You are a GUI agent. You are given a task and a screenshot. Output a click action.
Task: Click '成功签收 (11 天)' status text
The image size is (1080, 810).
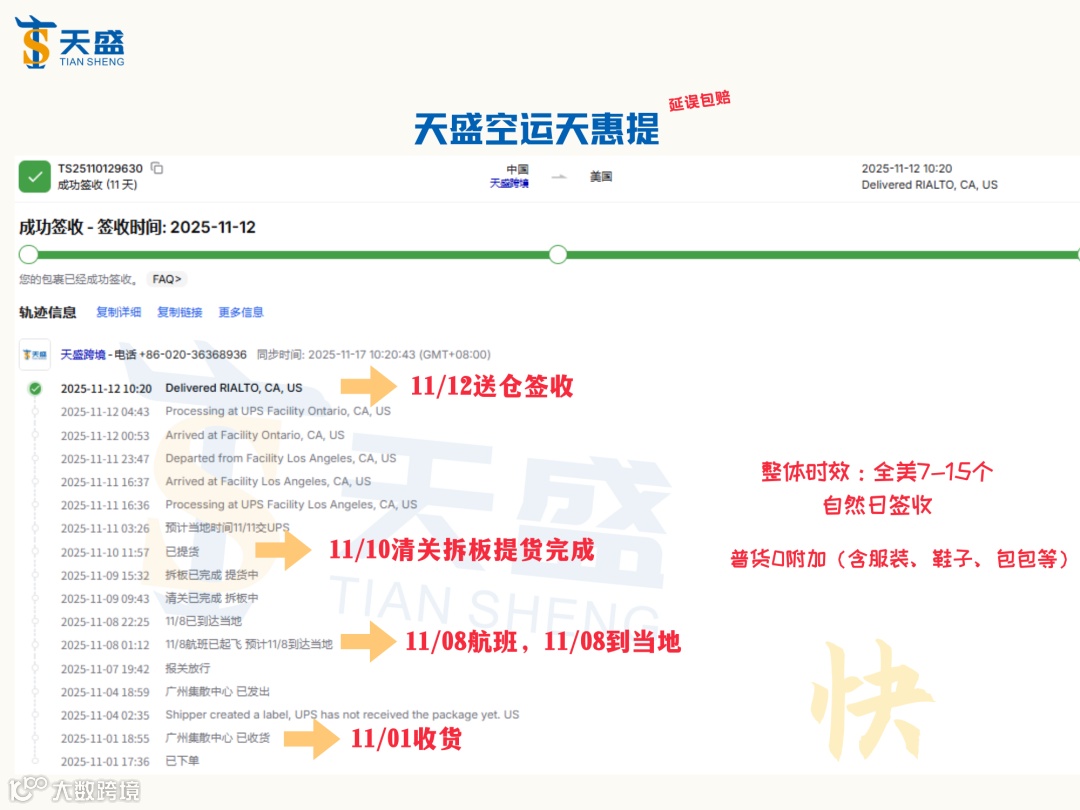pos(97,185)
